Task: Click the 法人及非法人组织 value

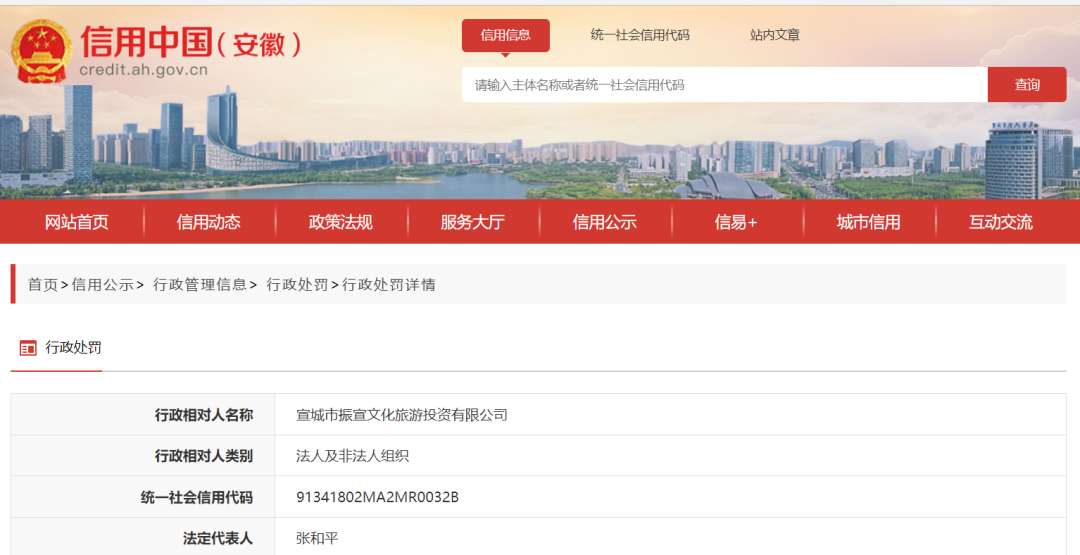Action: click(x=352, y=455)
